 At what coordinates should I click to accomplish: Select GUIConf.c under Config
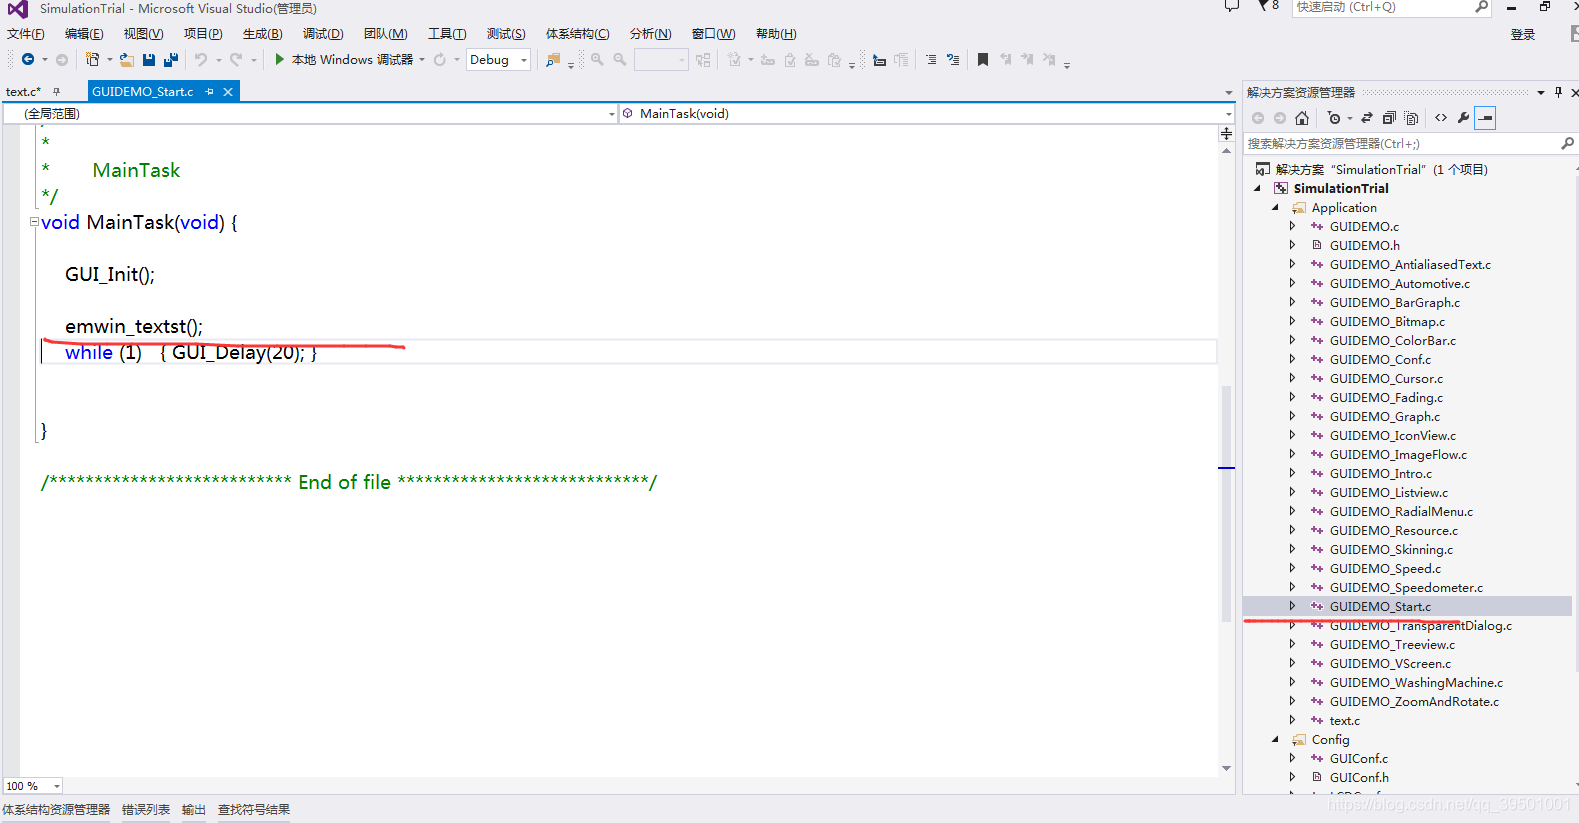(x=1359, y=759)
